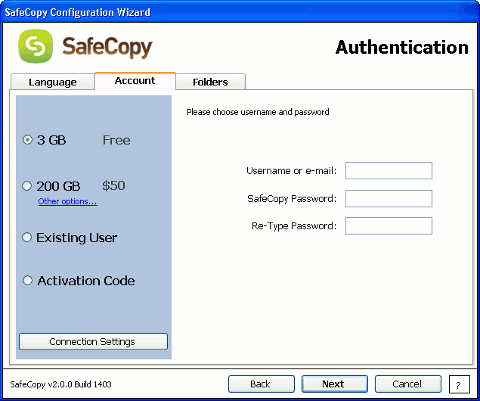Click the 'Please choose username and password' text
The width and height of the screenshot is (480, 401).
(x=258, y=112)
